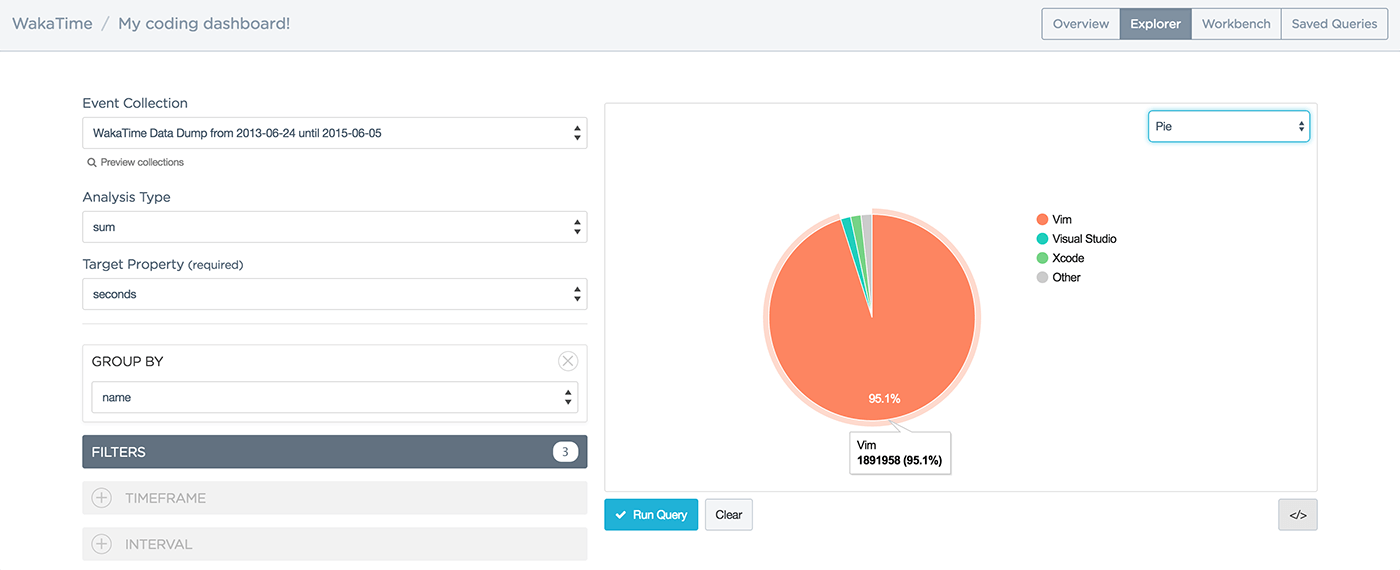Click the Event Collection field label
The width and height of the screenshot is (1400, 570).
(135, 103)
